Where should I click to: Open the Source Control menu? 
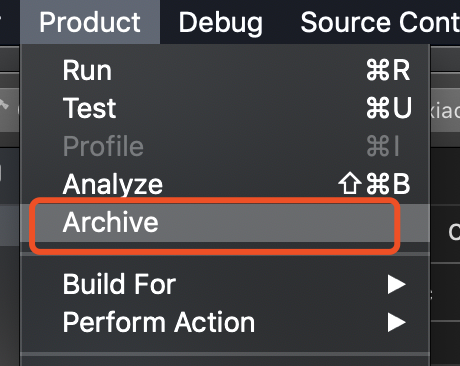point(380,22)
